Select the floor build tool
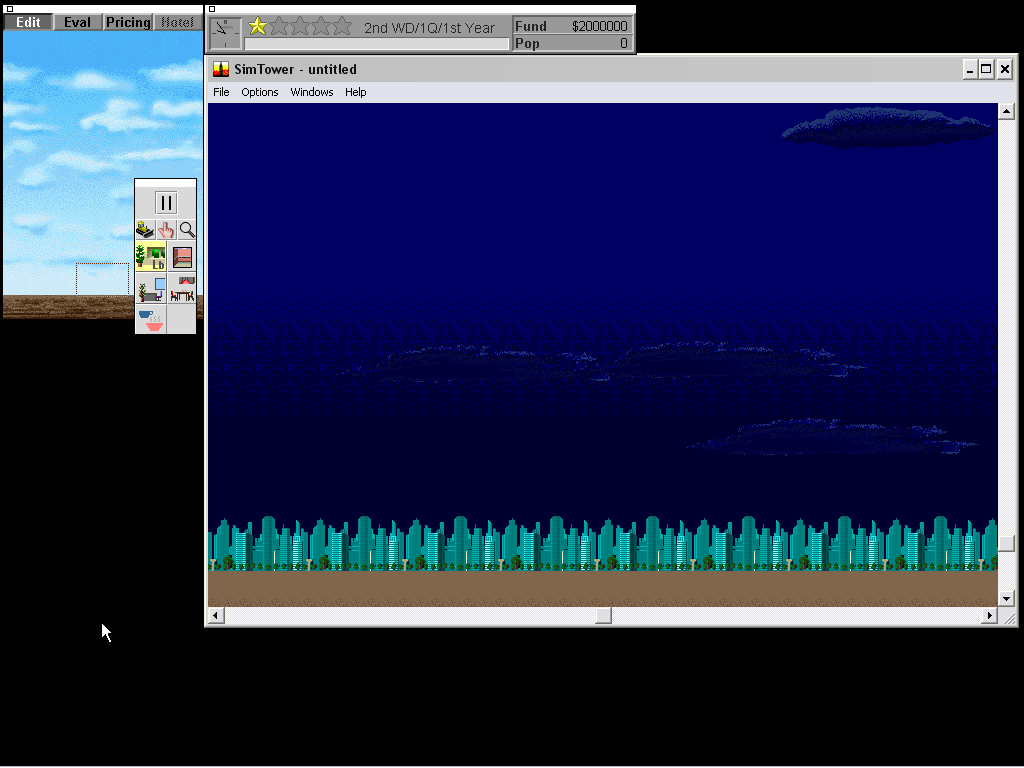Image resolution: width=1024 pixels, height=768 pixels. click(x=182, y=257)
